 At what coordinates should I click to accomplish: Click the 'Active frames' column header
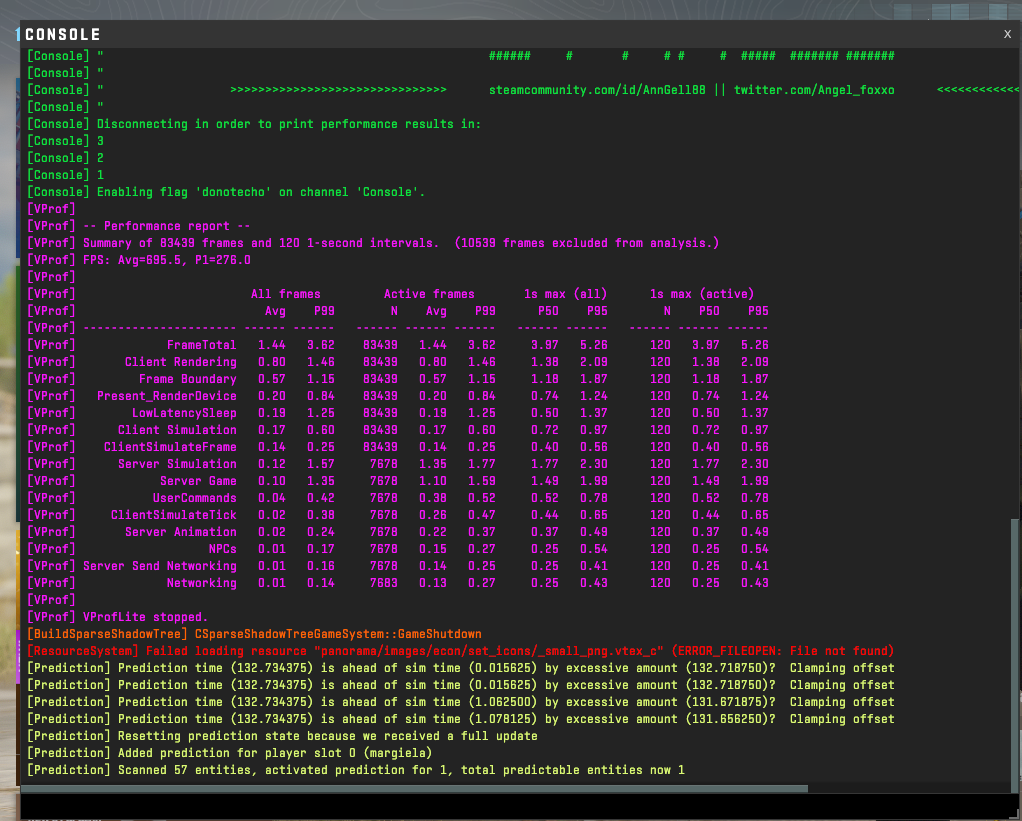[429, 294]
